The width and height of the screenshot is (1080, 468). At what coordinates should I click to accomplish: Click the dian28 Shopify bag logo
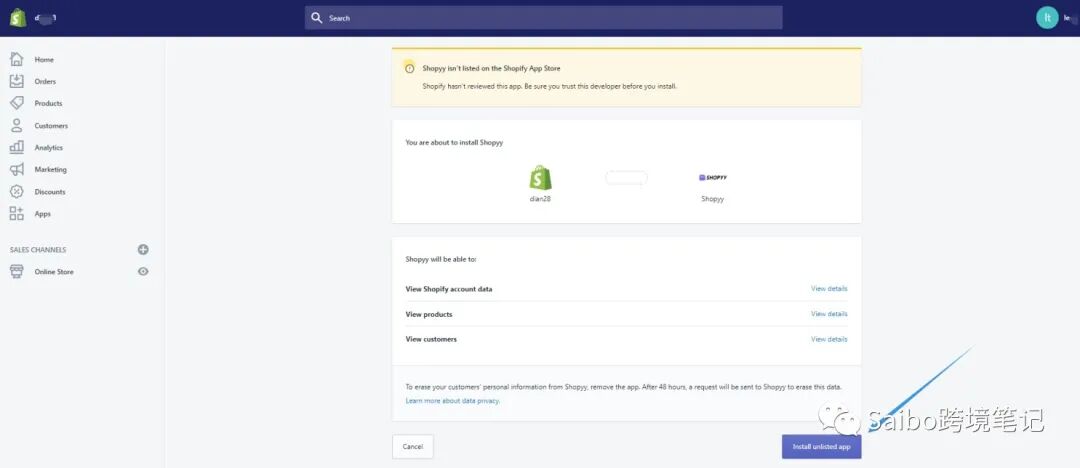click(541, 178)
